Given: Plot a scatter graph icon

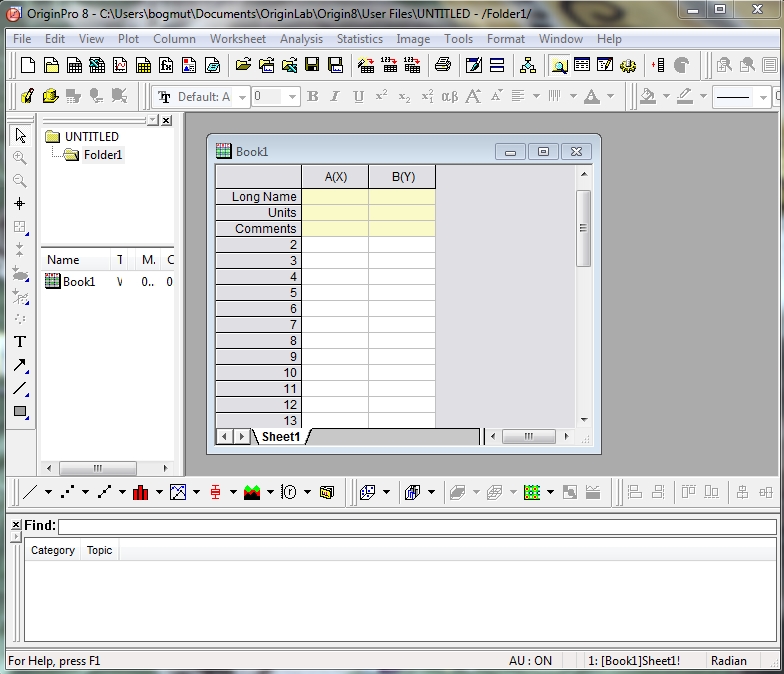Looking at the screenshot, I should click(67, 492).
